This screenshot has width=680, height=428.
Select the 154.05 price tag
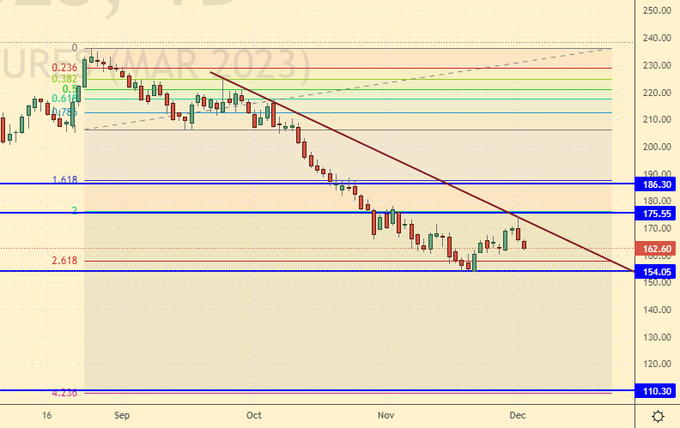(656, 271)
